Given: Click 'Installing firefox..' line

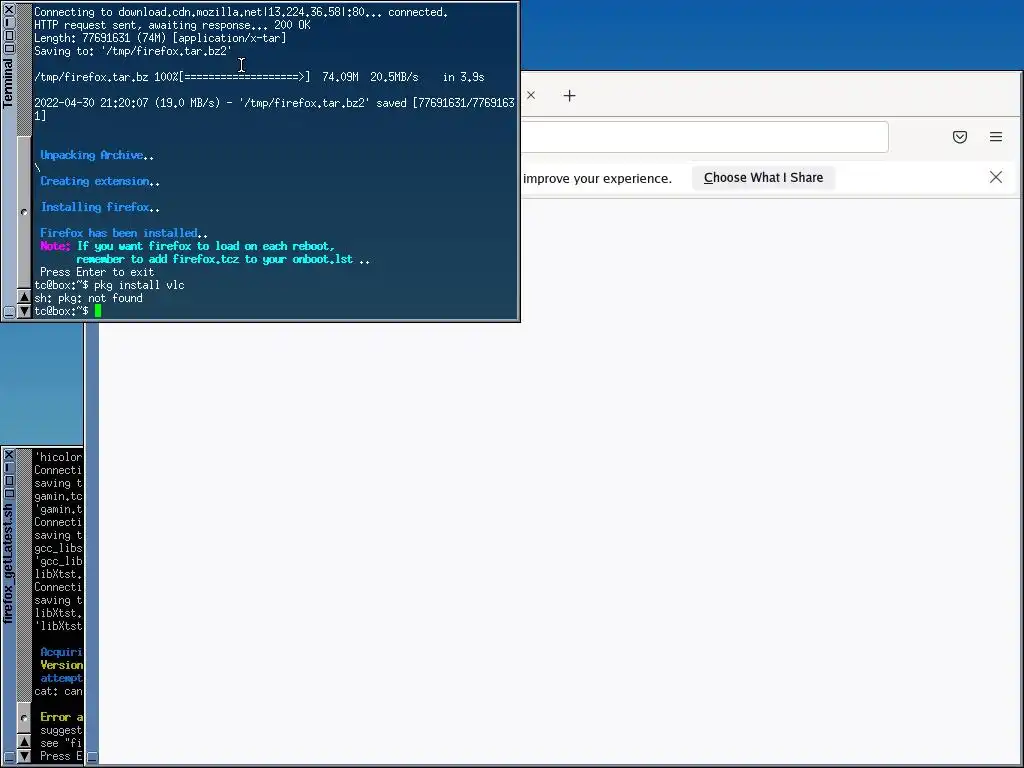Looking at the screenshot, I should tap(100, 207).
